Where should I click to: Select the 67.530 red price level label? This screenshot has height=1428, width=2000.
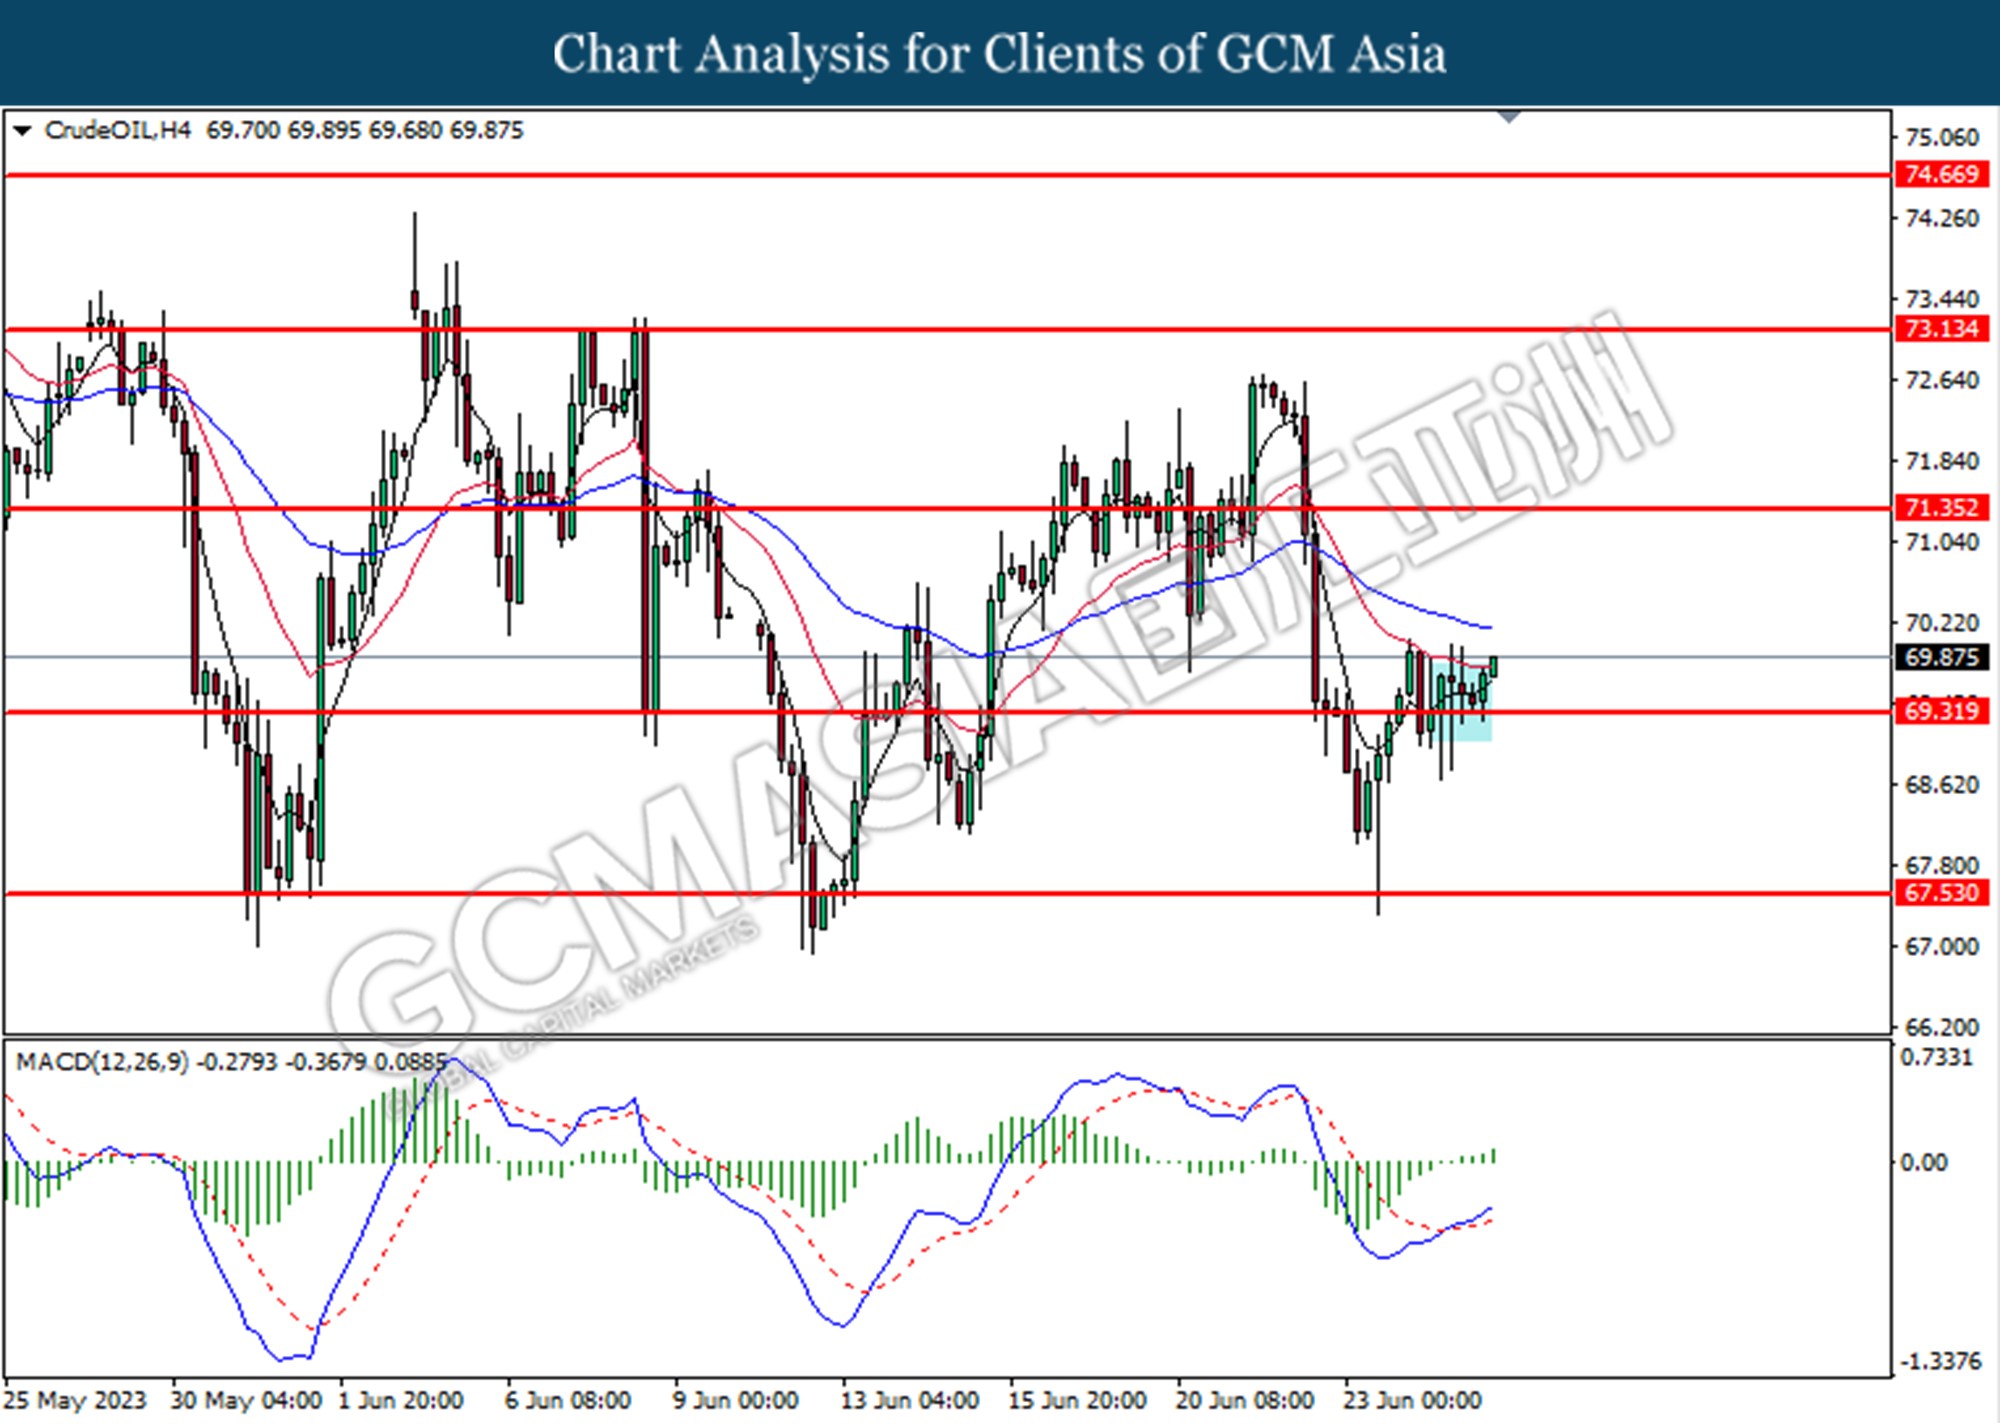[x=1941, y=893]
